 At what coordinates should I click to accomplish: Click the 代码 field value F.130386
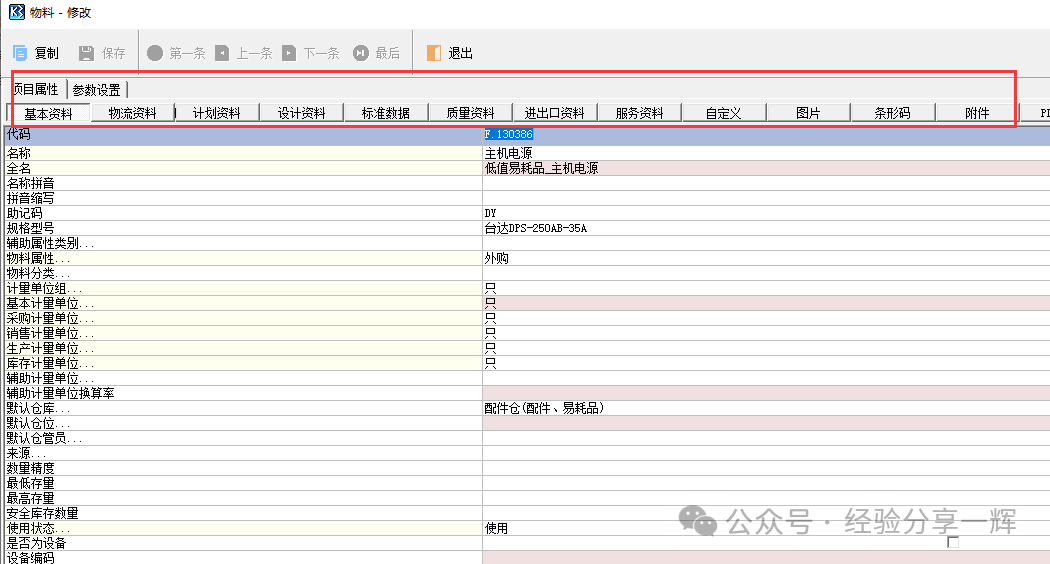pyautogui.click(x=509, y=134)
